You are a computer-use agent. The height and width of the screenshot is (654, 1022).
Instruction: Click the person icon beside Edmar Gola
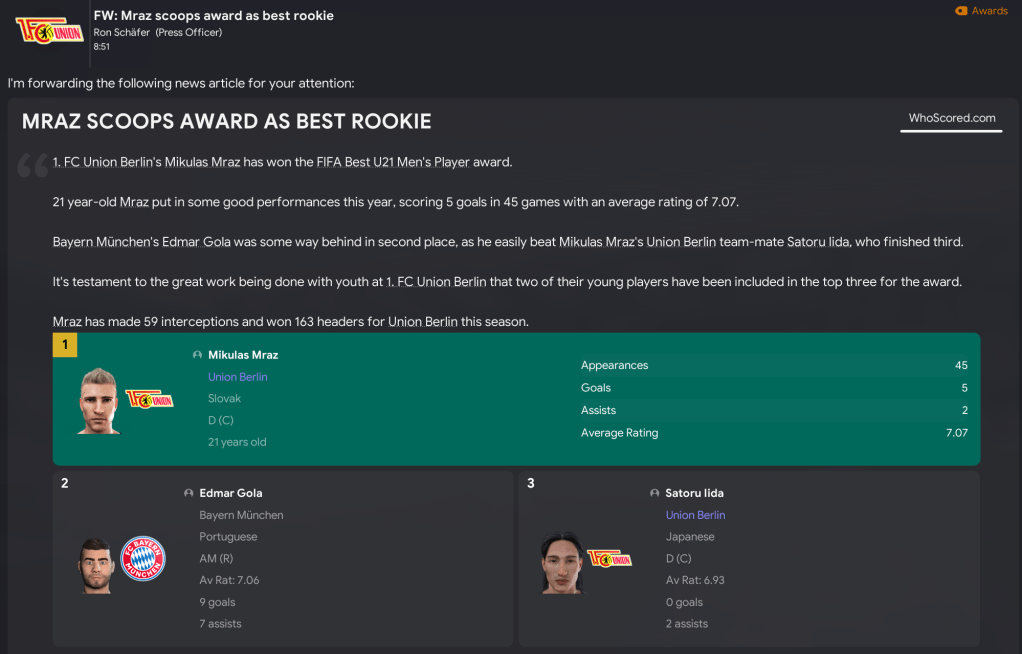[x=189, y=493]
